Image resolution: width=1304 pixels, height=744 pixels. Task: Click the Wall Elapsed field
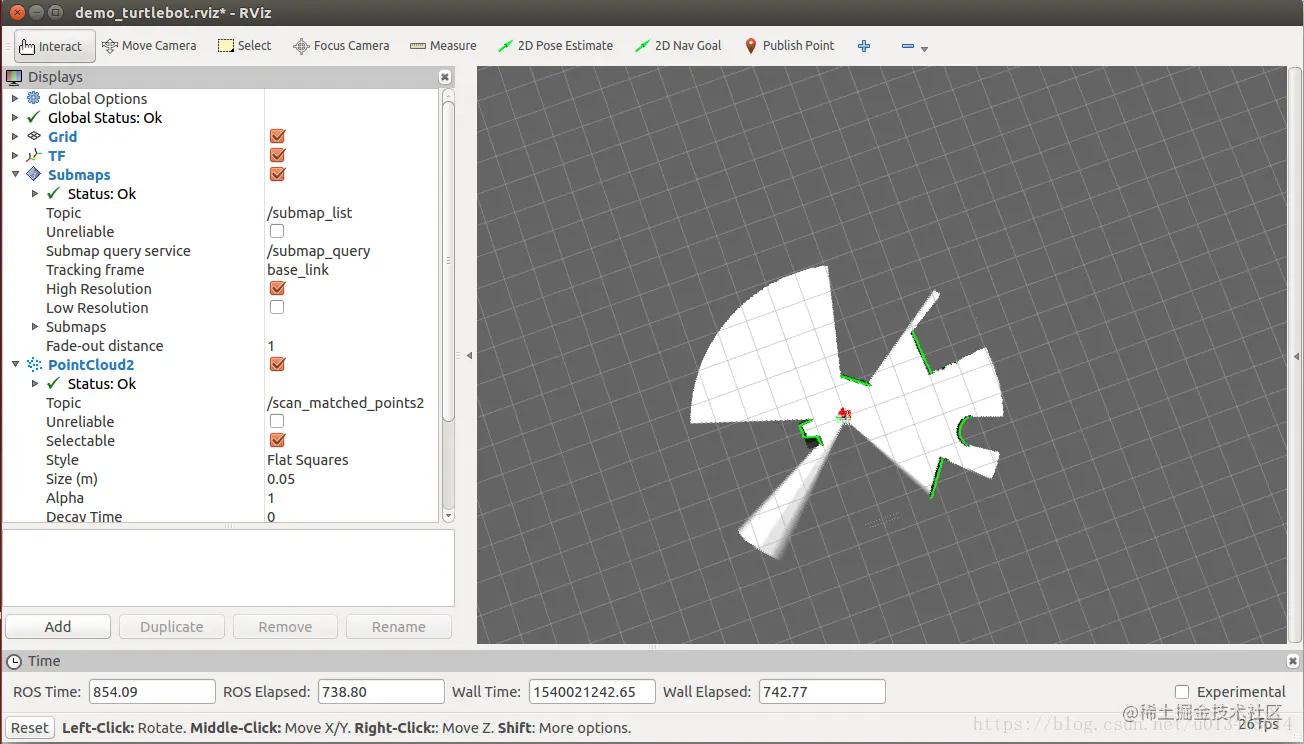(x=822, y=692)
